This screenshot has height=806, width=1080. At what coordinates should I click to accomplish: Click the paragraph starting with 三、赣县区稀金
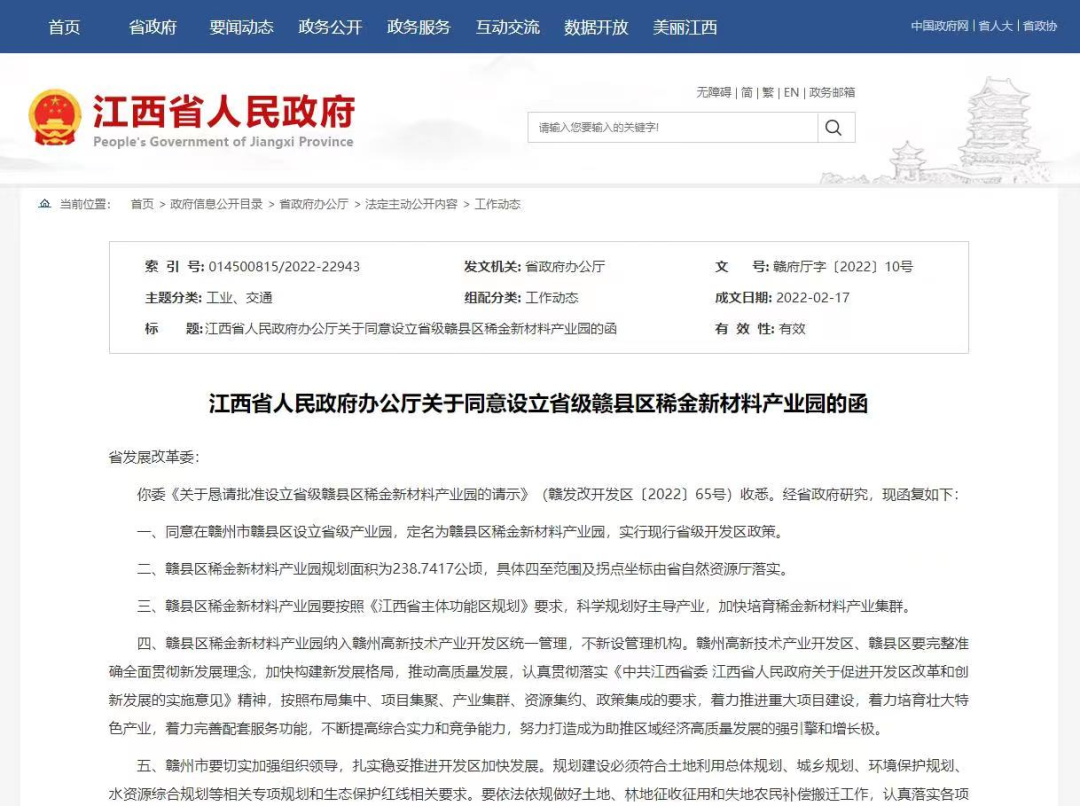[x=525, y=606]
